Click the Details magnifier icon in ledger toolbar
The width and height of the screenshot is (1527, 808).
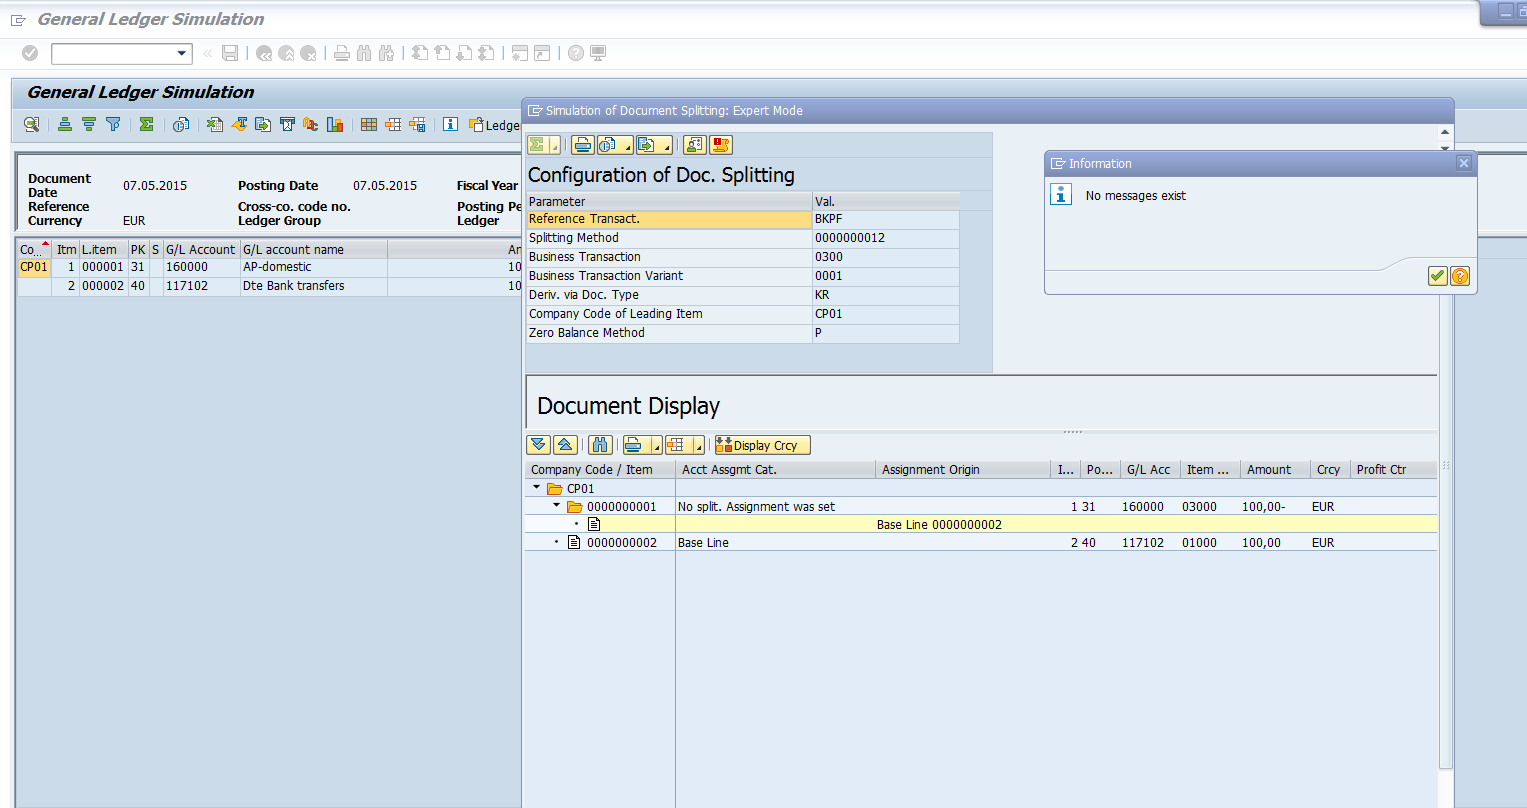click(x=32, y=125)
